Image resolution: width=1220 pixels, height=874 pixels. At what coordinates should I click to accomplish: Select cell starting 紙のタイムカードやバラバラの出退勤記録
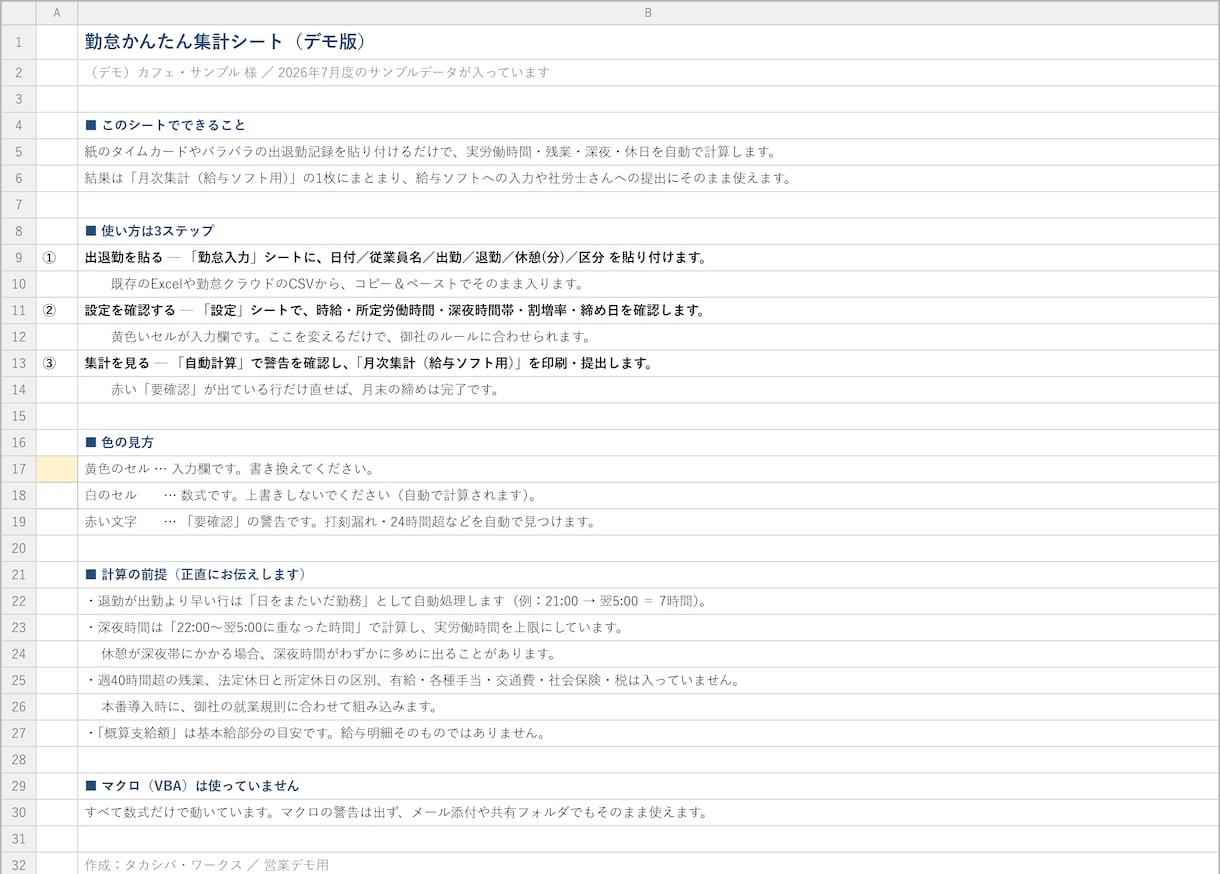[648, 152]
